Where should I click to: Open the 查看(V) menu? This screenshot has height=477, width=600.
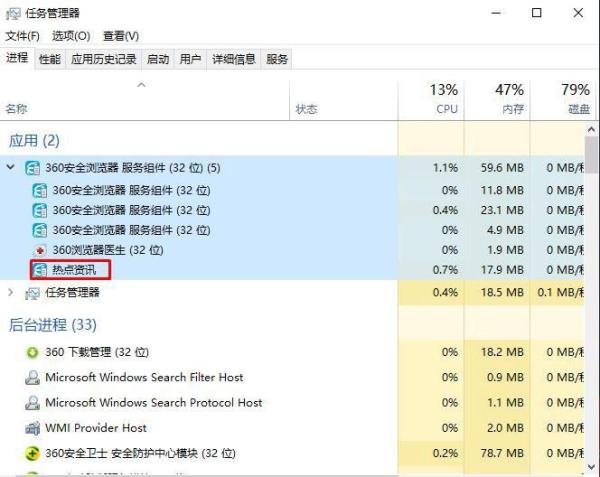point(121,36)
